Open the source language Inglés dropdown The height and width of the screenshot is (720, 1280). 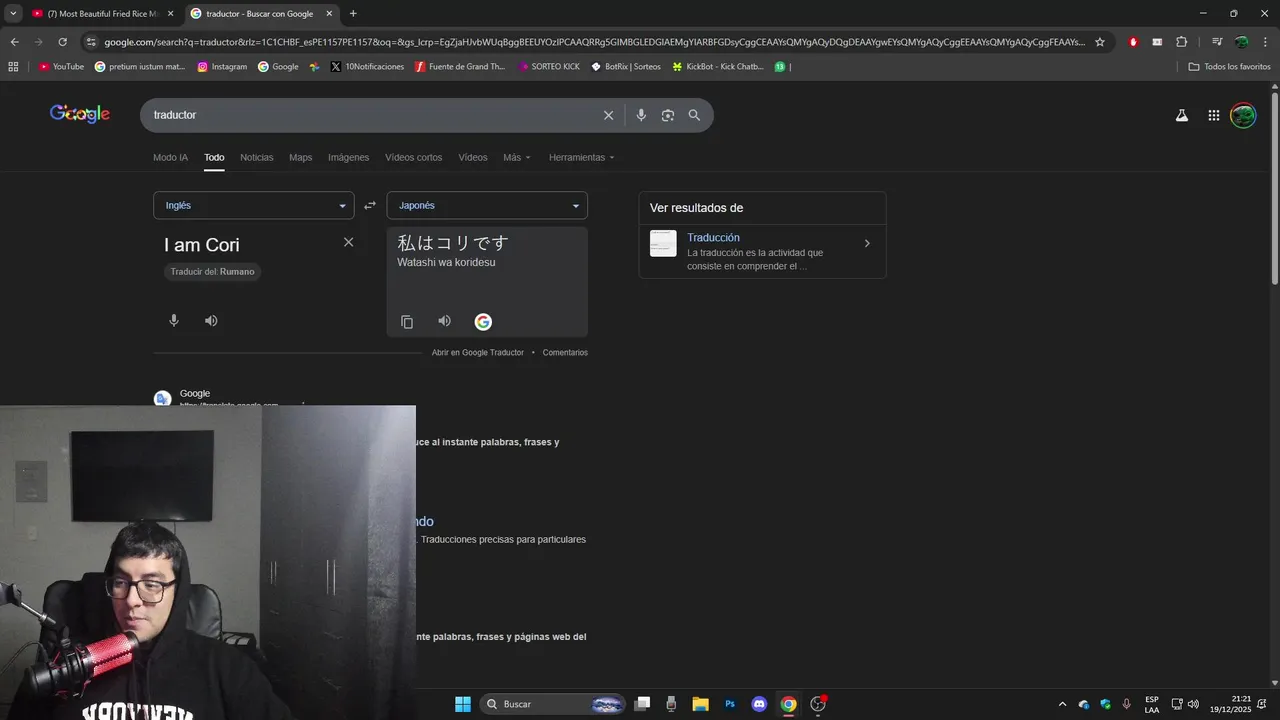coord(254,205)
